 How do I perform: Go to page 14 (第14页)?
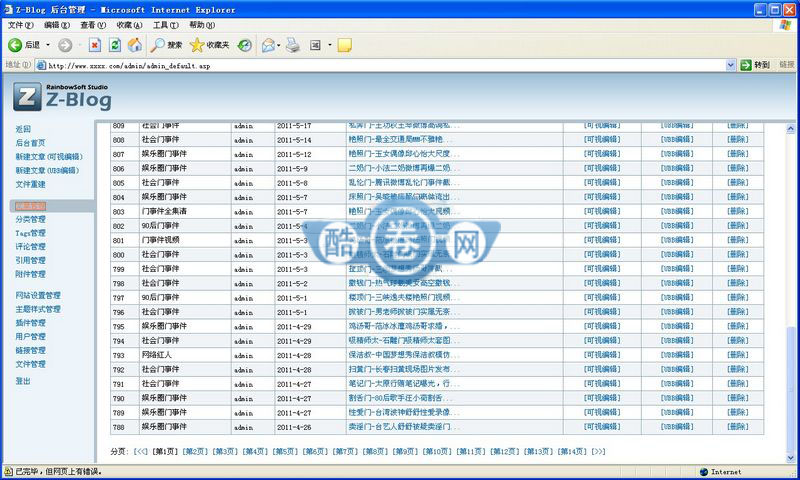pyautogui.click(x=572, y=451)
